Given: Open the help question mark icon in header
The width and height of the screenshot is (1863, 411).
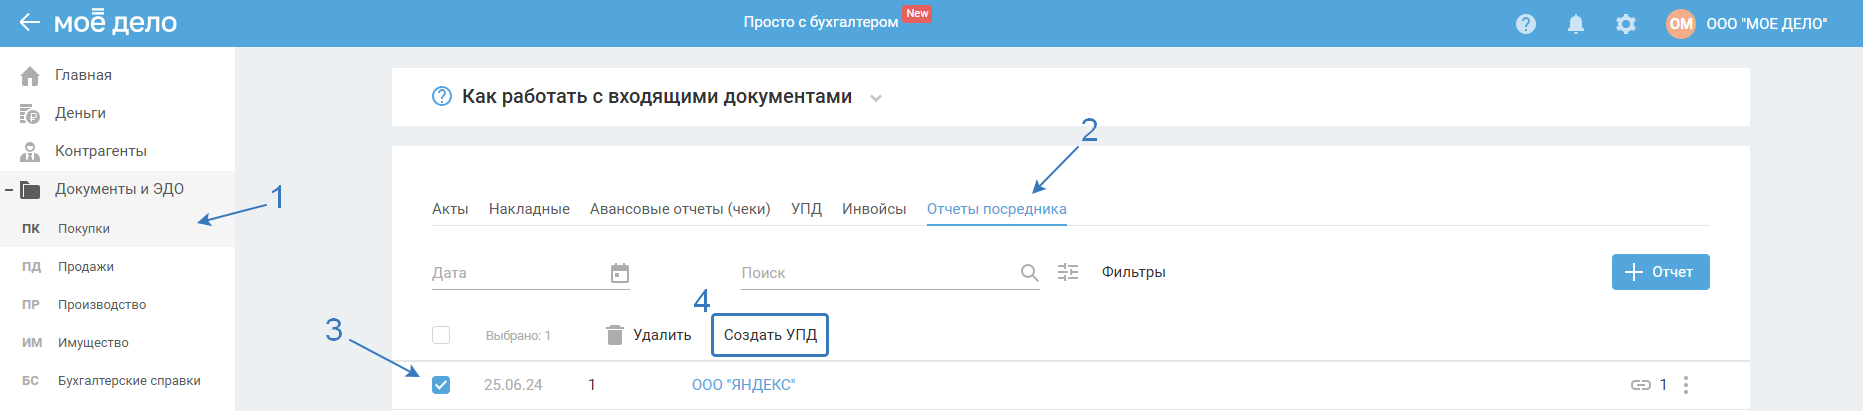Looking at the screenshot, I should pyautogui.click(x=1525, y=23).
